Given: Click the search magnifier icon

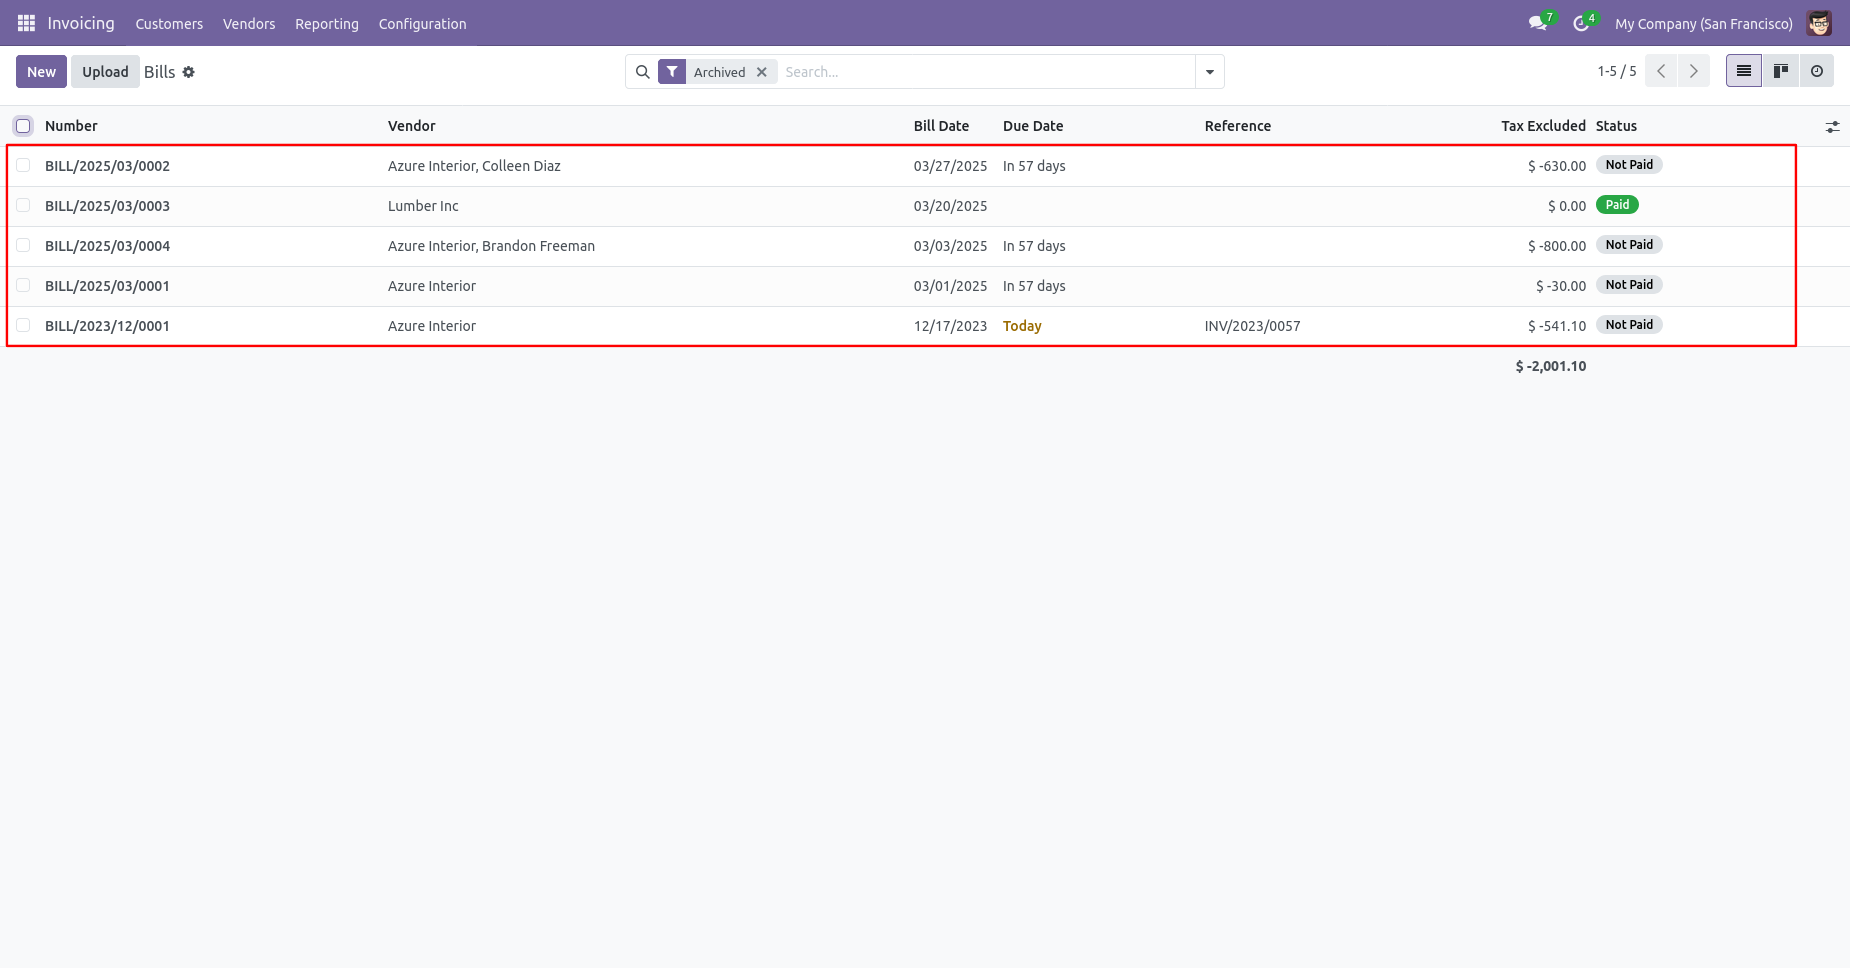Looking at the screenshot, I should point(643,72).
